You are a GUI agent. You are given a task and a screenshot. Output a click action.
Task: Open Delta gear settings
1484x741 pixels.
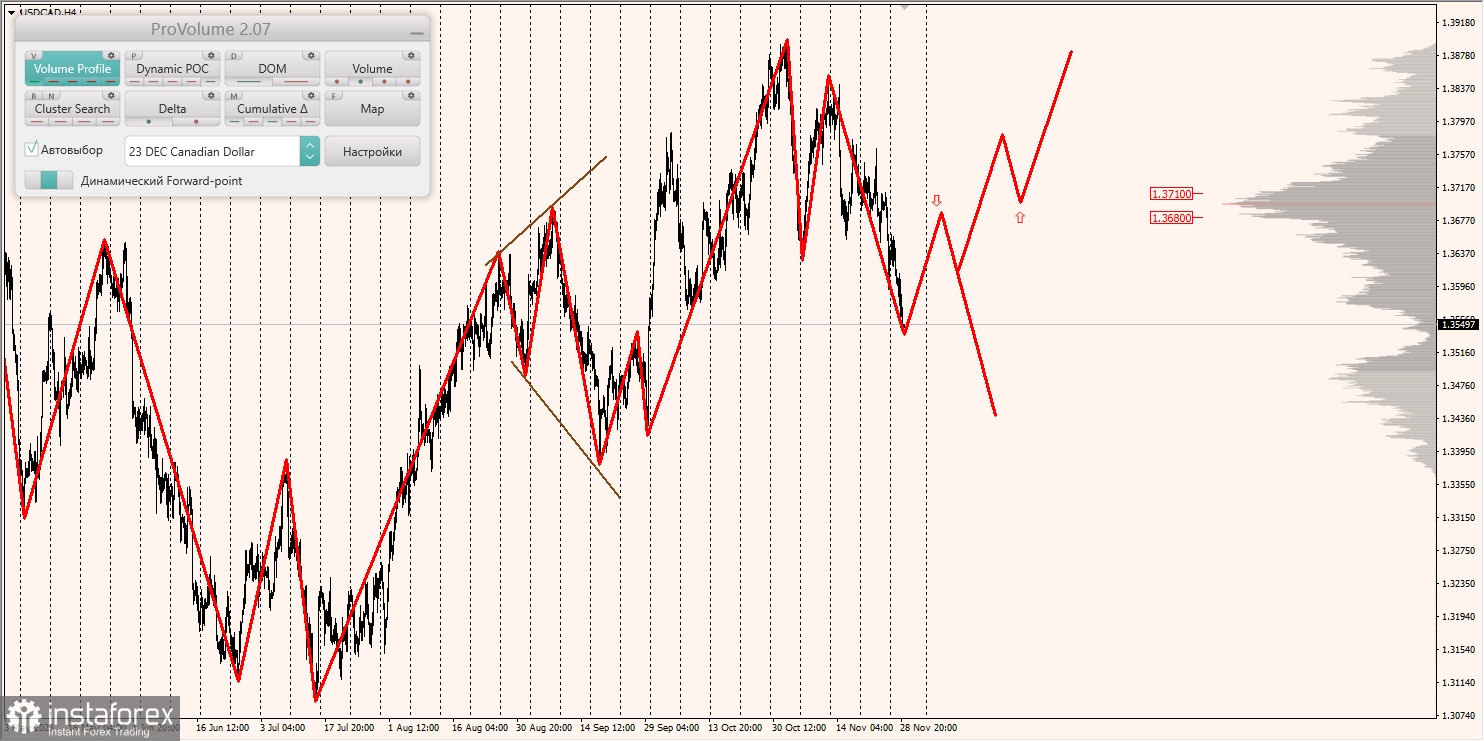[x=211, y=96]
